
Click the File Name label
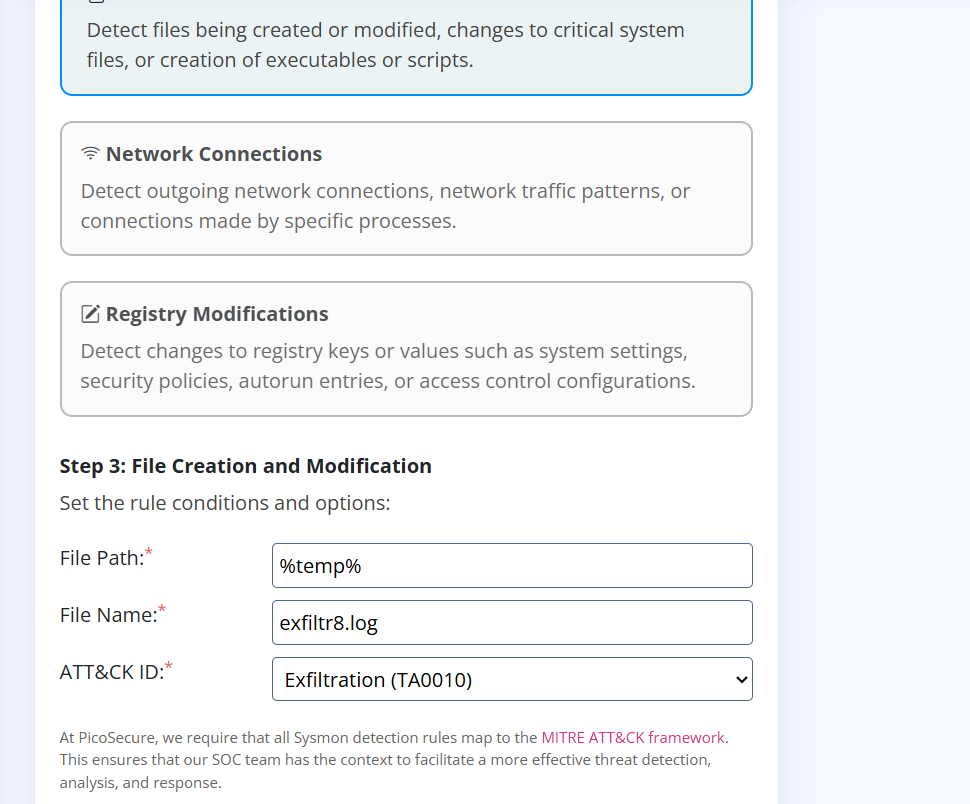(x=108, y=616)
